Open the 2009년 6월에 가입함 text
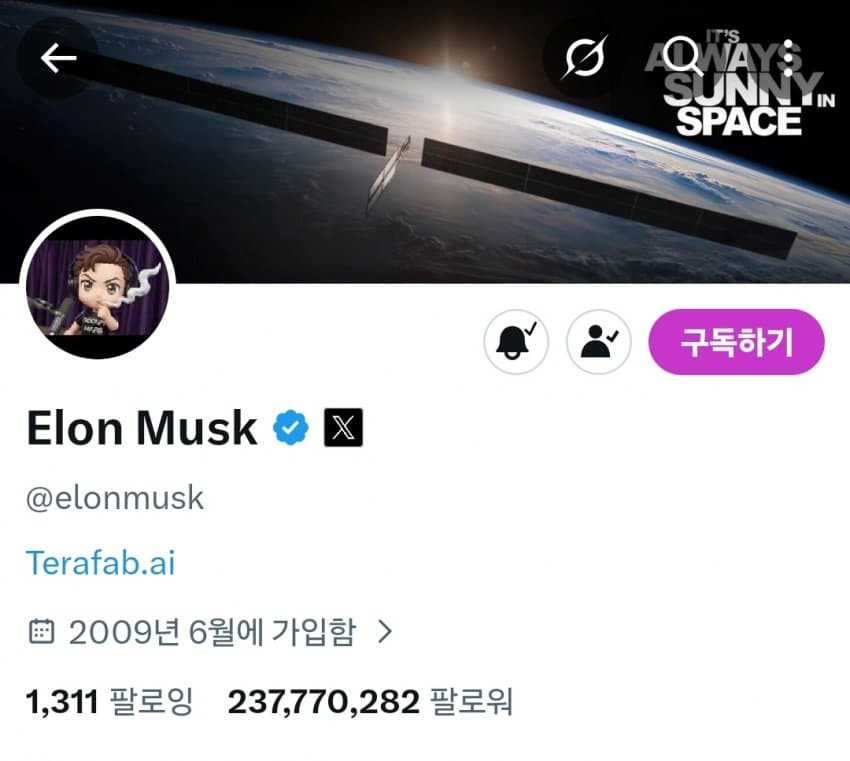 coord(212,631)
